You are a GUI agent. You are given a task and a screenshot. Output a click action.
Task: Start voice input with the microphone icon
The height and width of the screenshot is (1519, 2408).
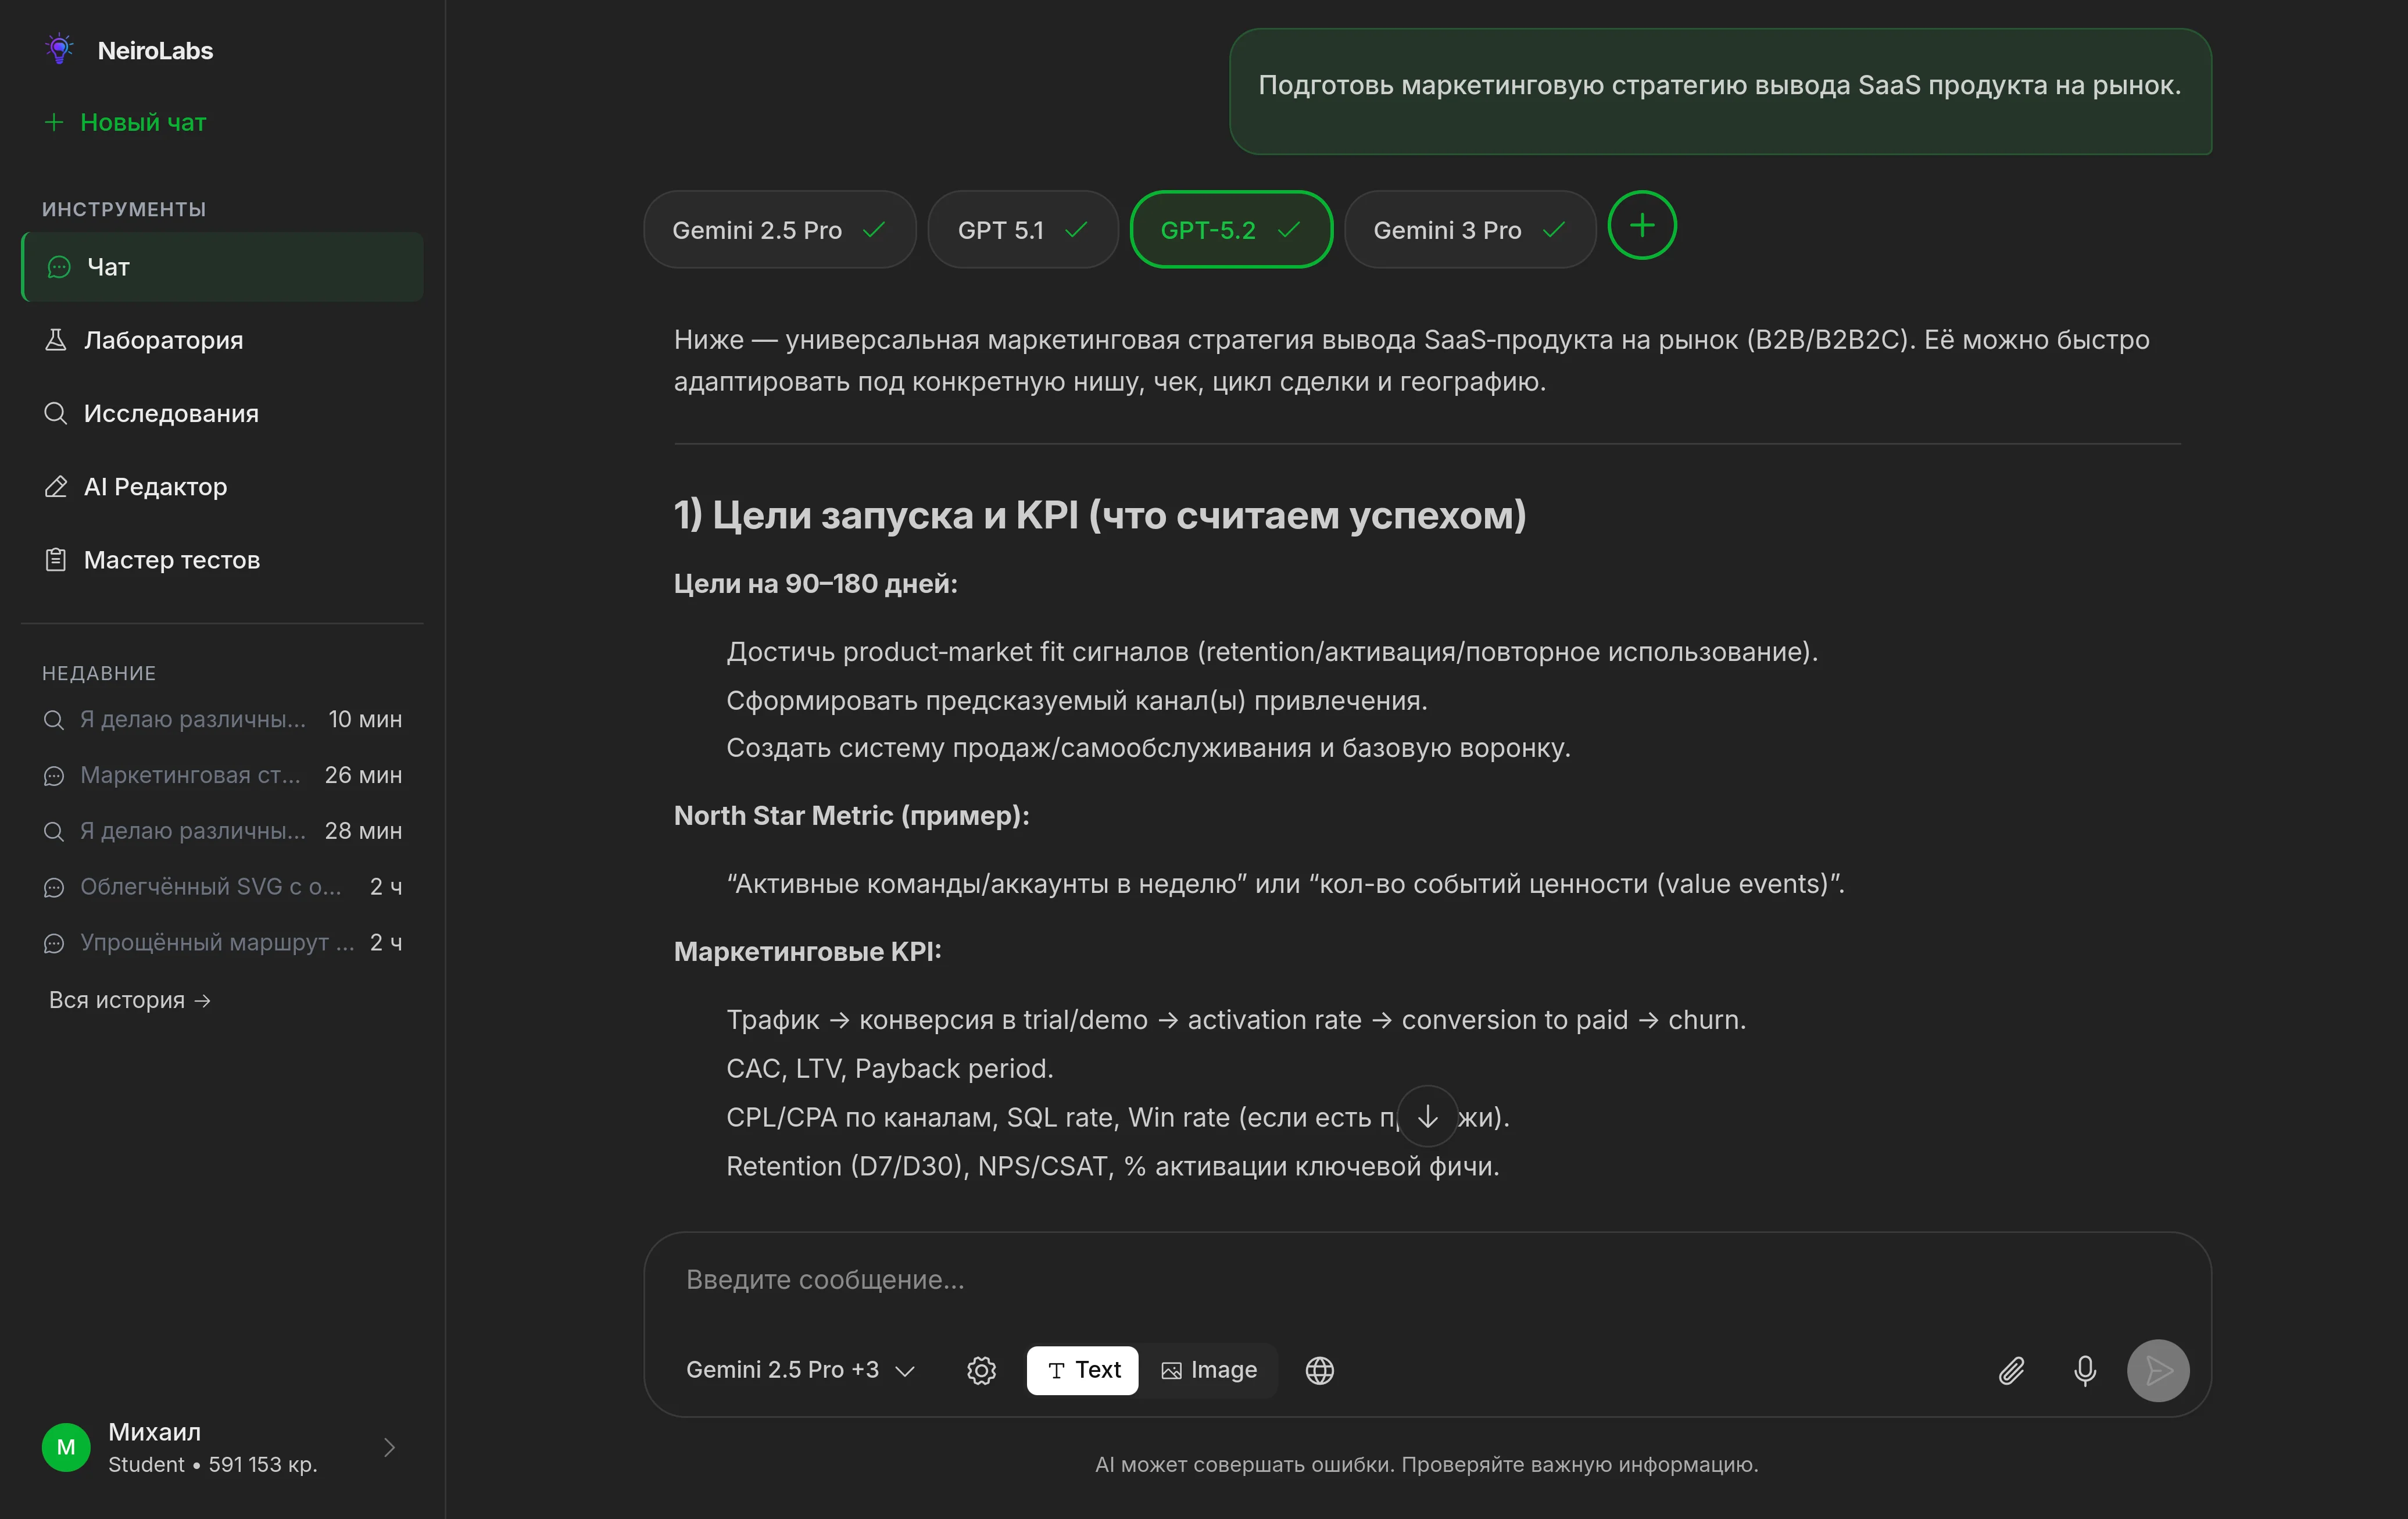[2085, 1370]
